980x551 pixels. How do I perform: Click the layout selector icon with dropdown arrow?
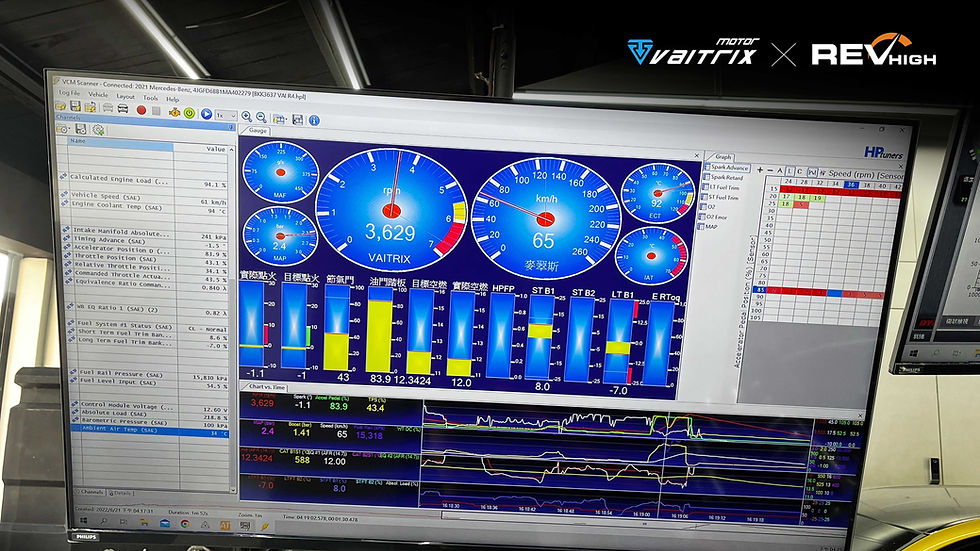click(279, 119)
